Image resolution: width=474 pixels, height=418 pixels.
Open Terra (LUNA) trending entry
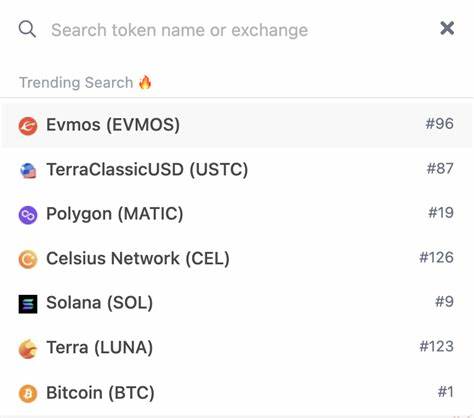pyautogui.click(x=237, y=347)
